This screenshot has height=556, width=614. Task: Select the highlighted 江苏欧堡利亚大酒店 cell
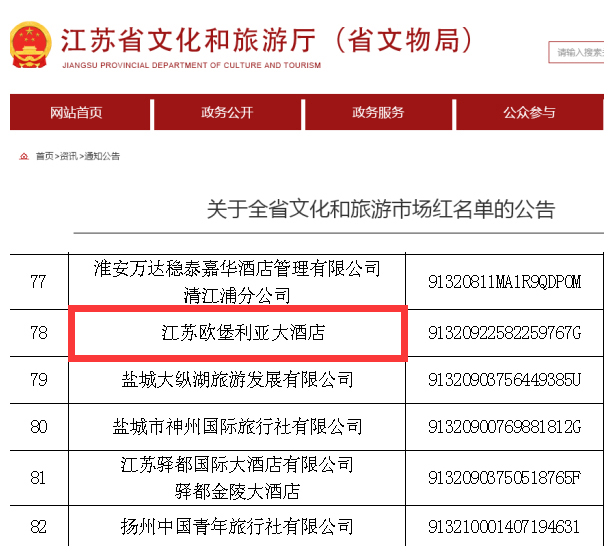[237, 332]
